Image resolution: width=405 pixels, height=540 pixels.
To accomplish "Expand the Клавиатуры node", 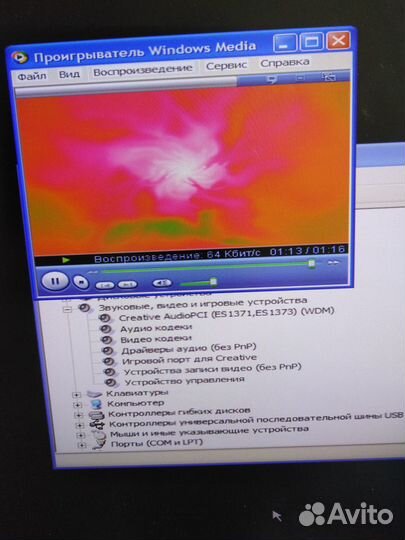I will tap(76, 395).
